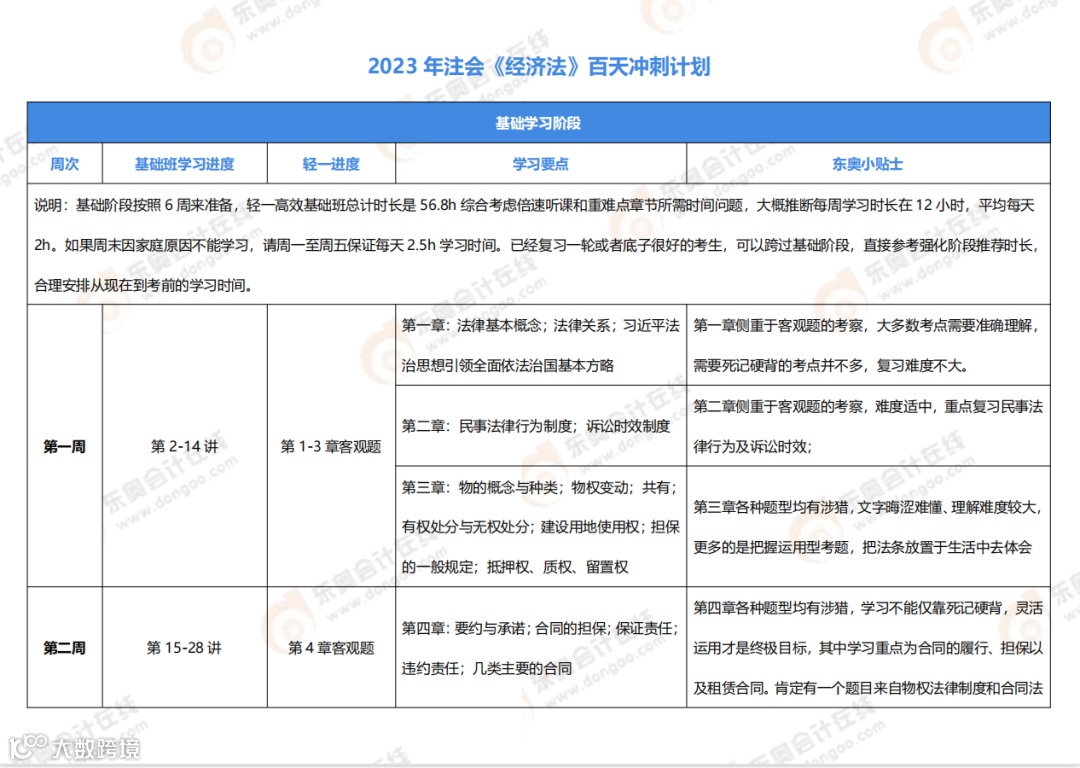Click the tip 第三章各种题型均有涉猎
1080x768 pixels.
tap(868, 527)
